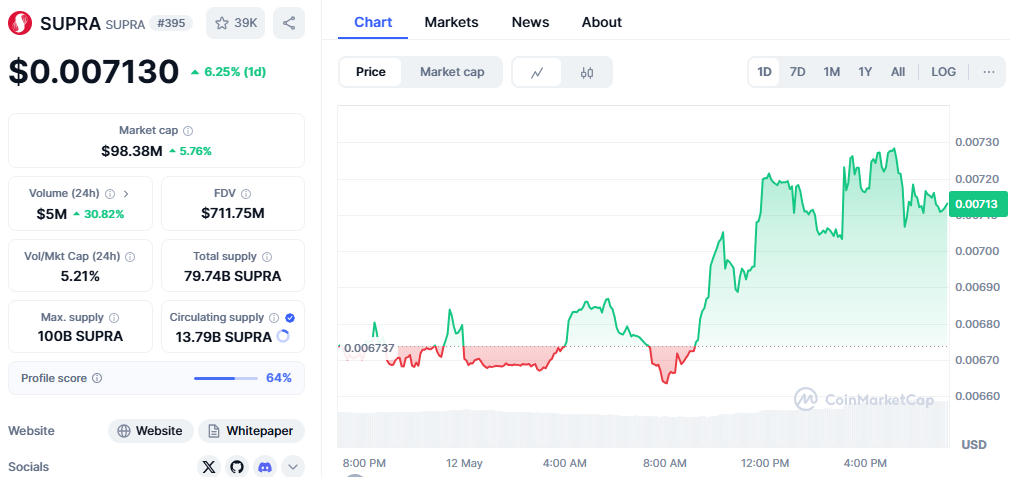Click the $98.38M market cap value
Viewport: 1010px width, 477px height.
click(132, 151)
